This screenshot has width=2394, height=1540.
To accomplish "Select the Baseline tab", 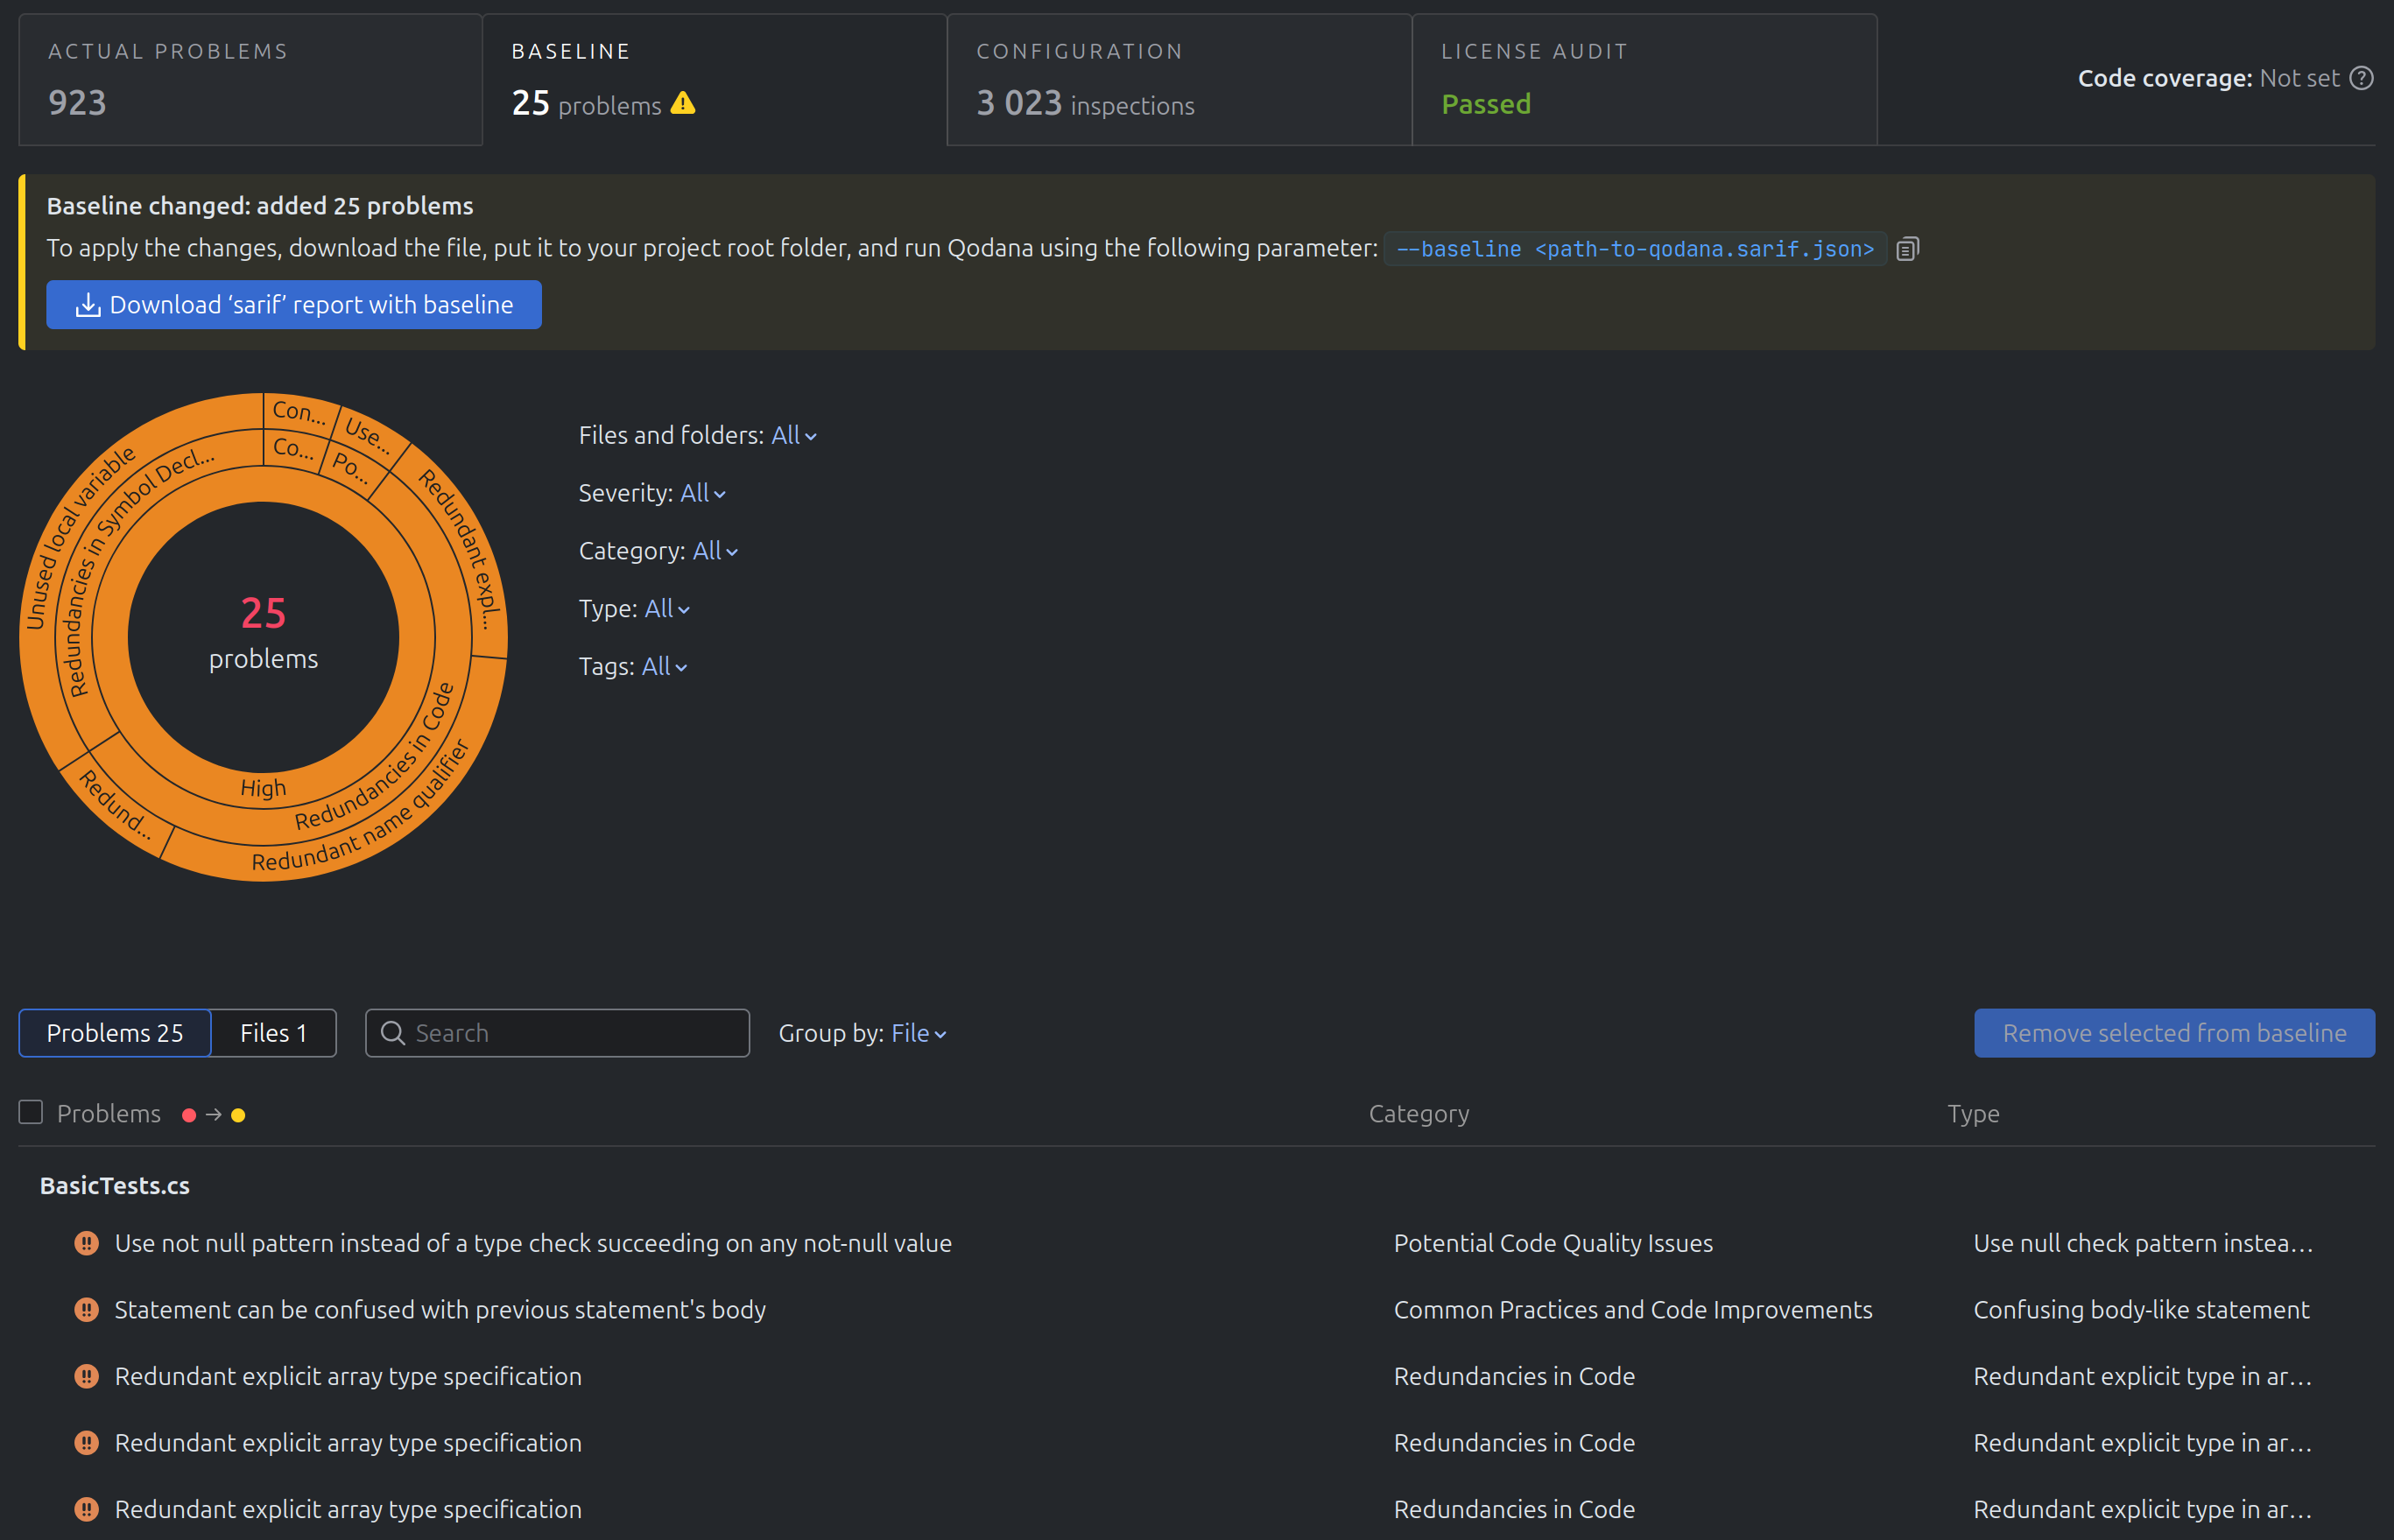I will click(x=714, y=79).
